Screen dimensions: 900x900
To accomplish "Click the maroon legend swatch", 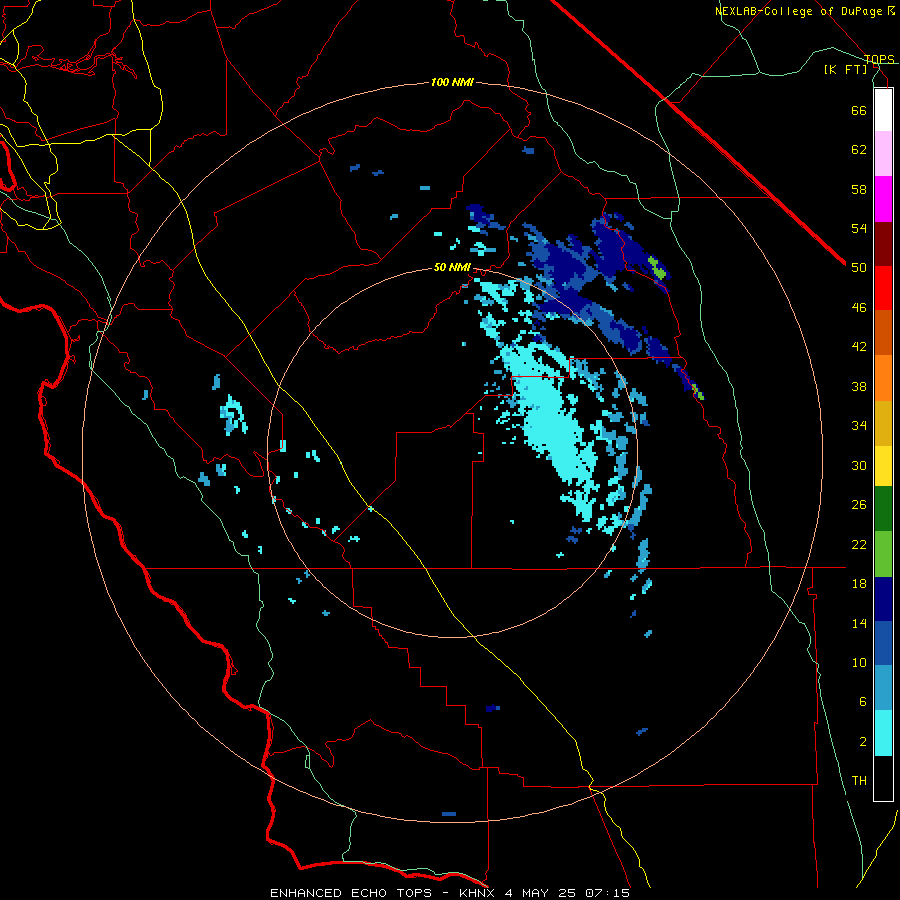I will tap(883, 244).
